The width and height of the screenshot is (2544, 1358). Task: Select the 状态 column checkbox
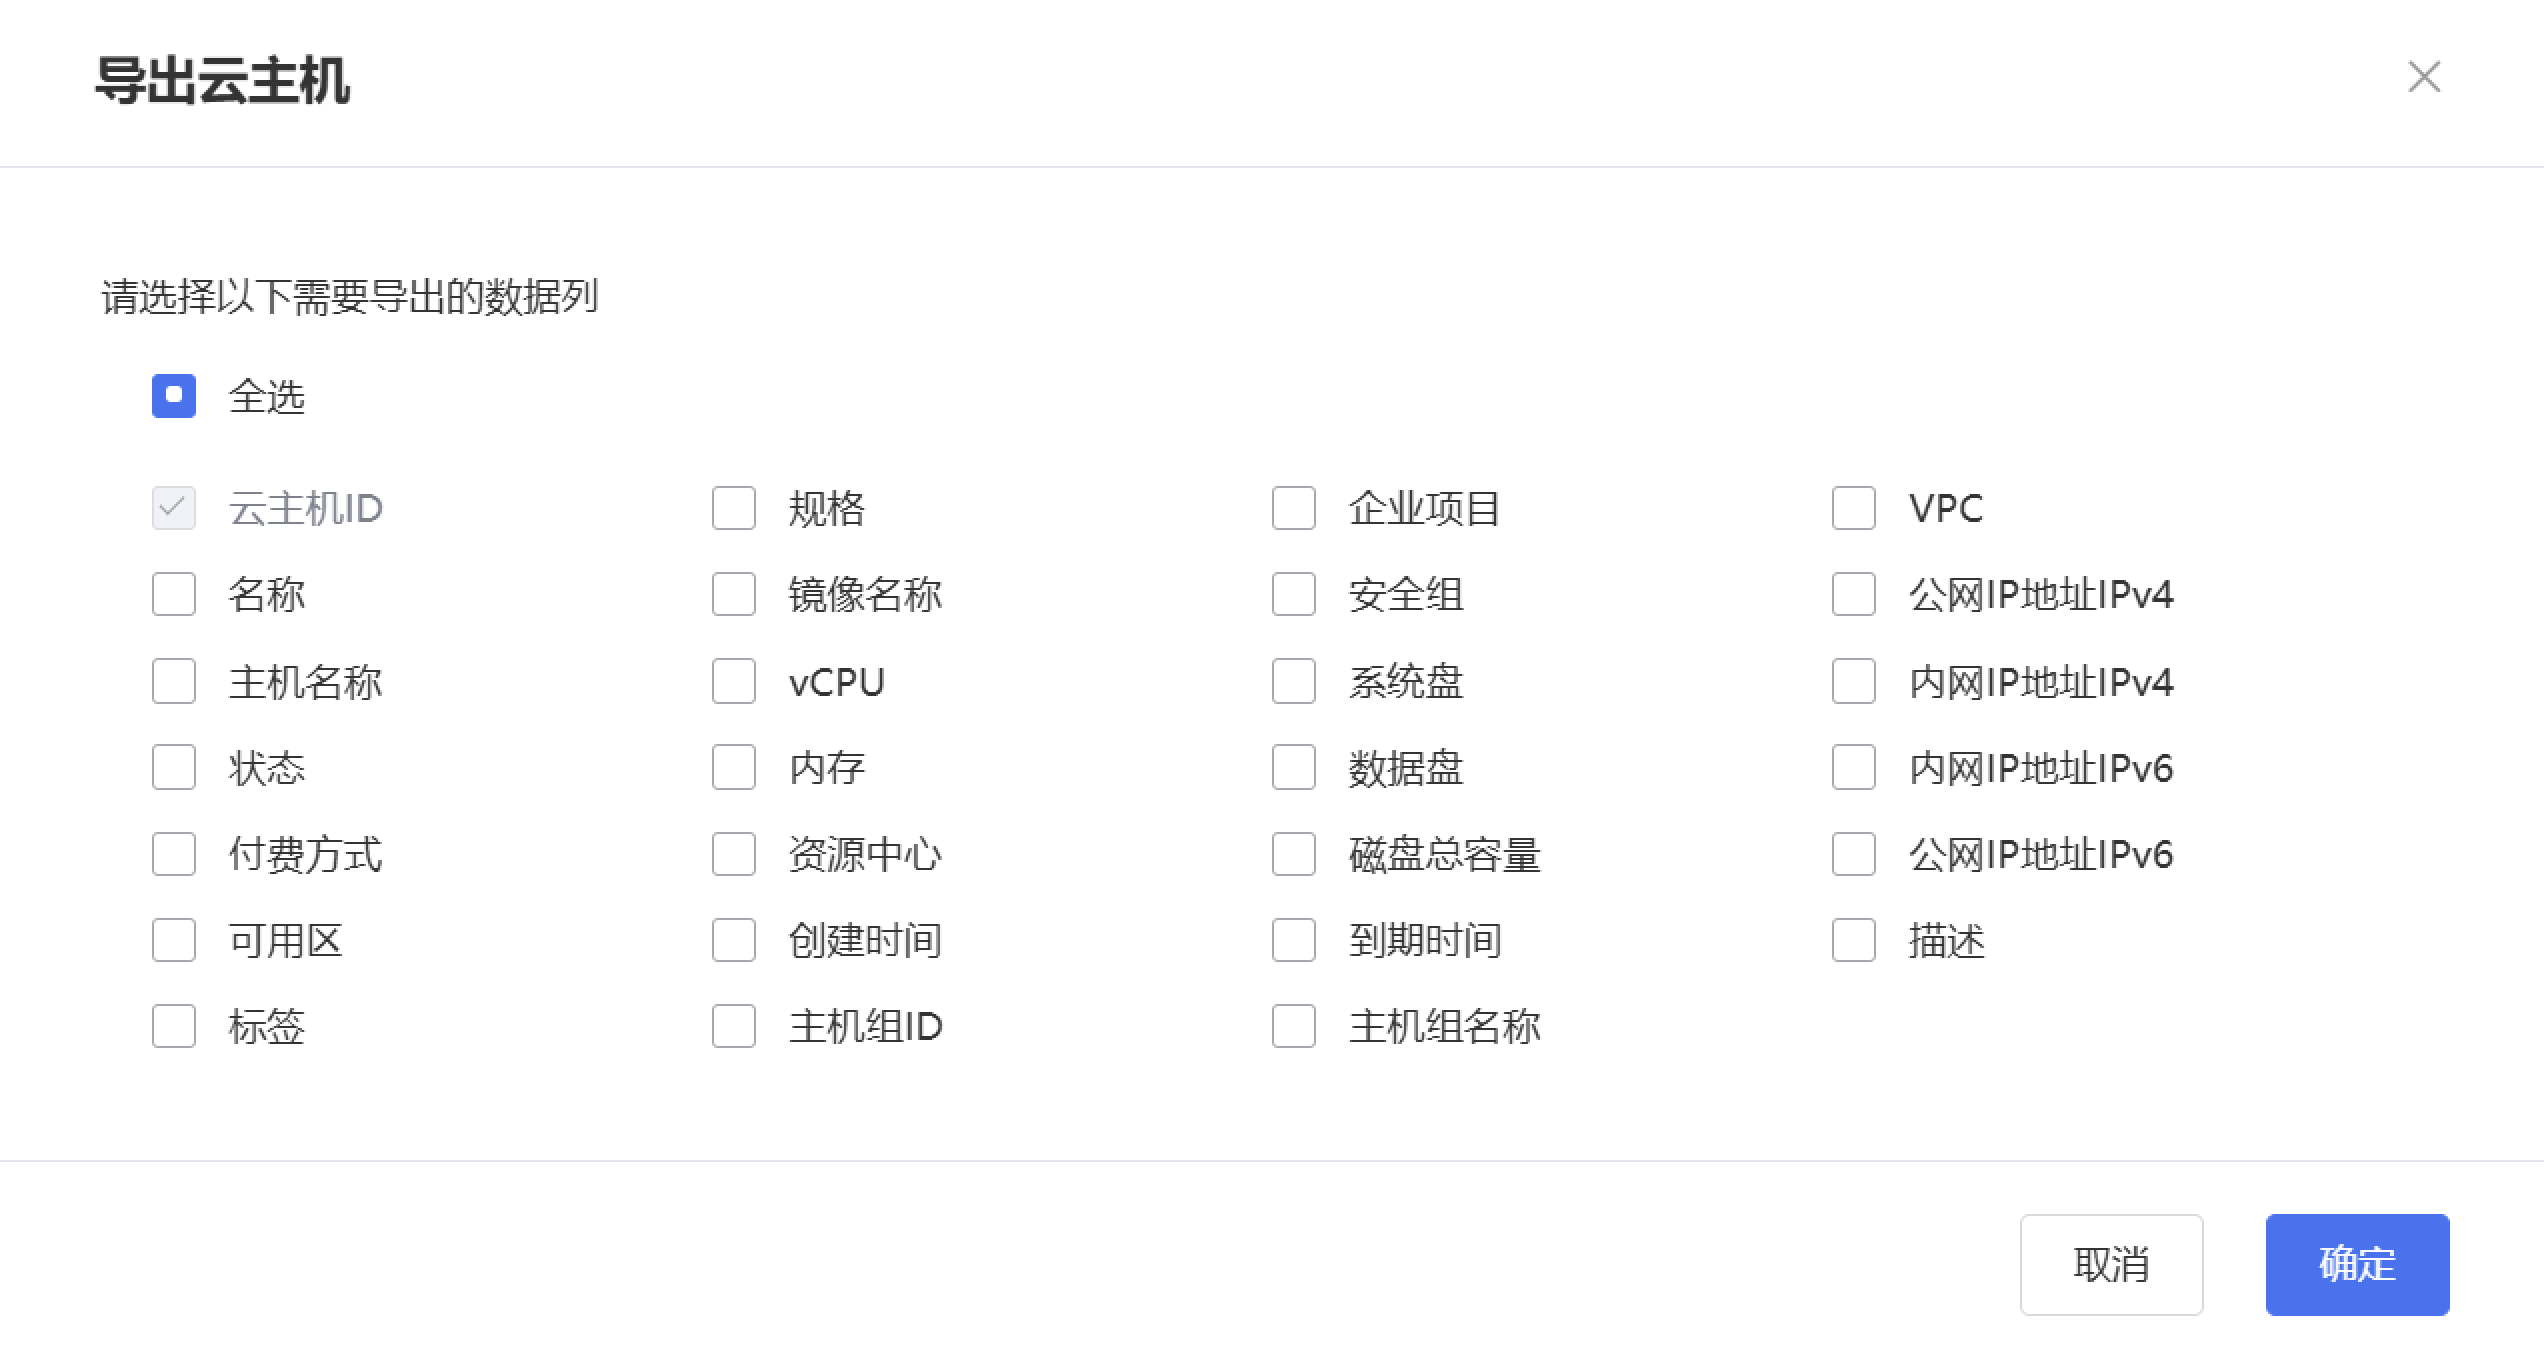174,768
